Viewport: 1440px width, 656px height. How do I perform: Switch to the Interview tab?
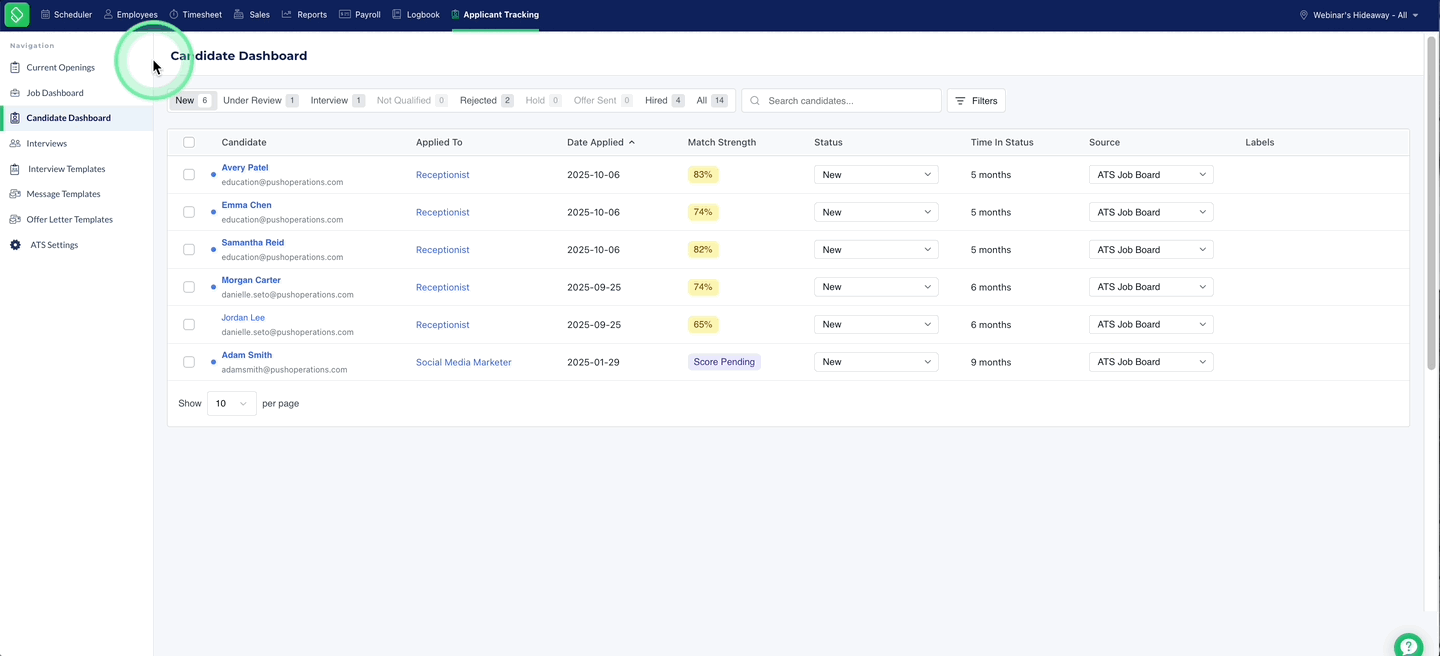point(337,101)
